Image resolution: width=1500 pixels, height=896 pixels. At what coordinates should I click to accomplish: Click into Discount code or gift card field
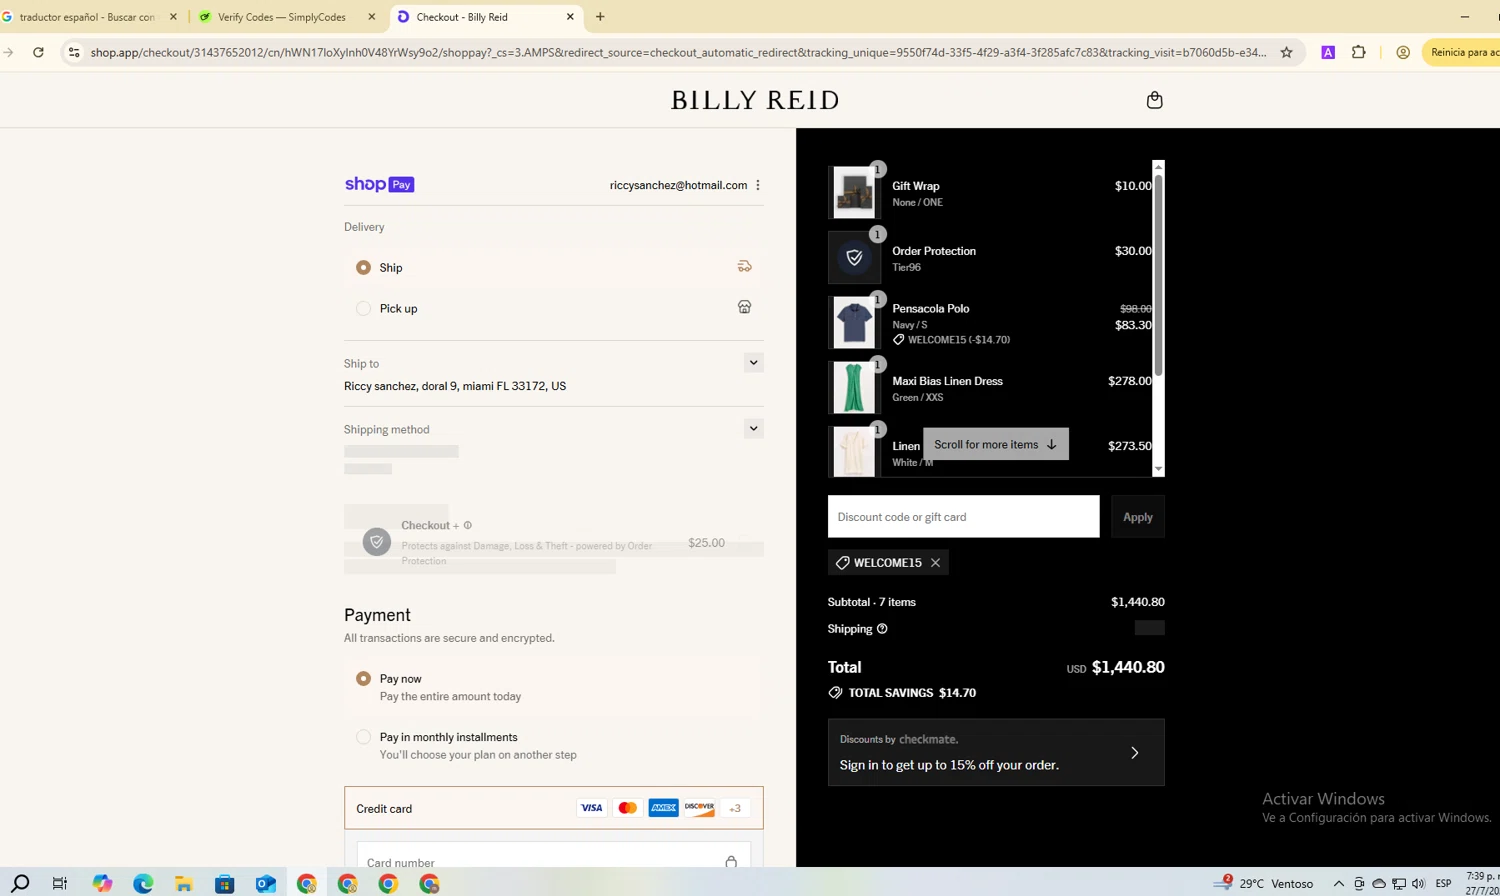tap(963, 517)
